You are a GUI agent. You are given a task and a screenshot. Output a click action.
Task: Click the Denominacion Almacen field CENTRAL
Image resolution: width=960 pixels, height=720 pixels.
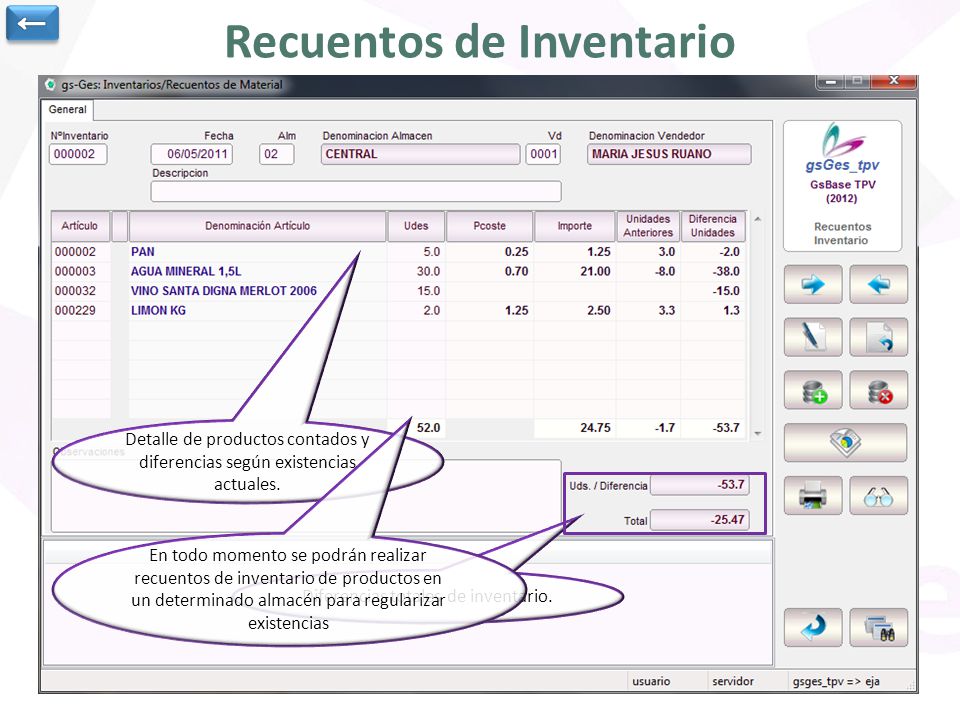pyautogui.click(x=421, y=154)
